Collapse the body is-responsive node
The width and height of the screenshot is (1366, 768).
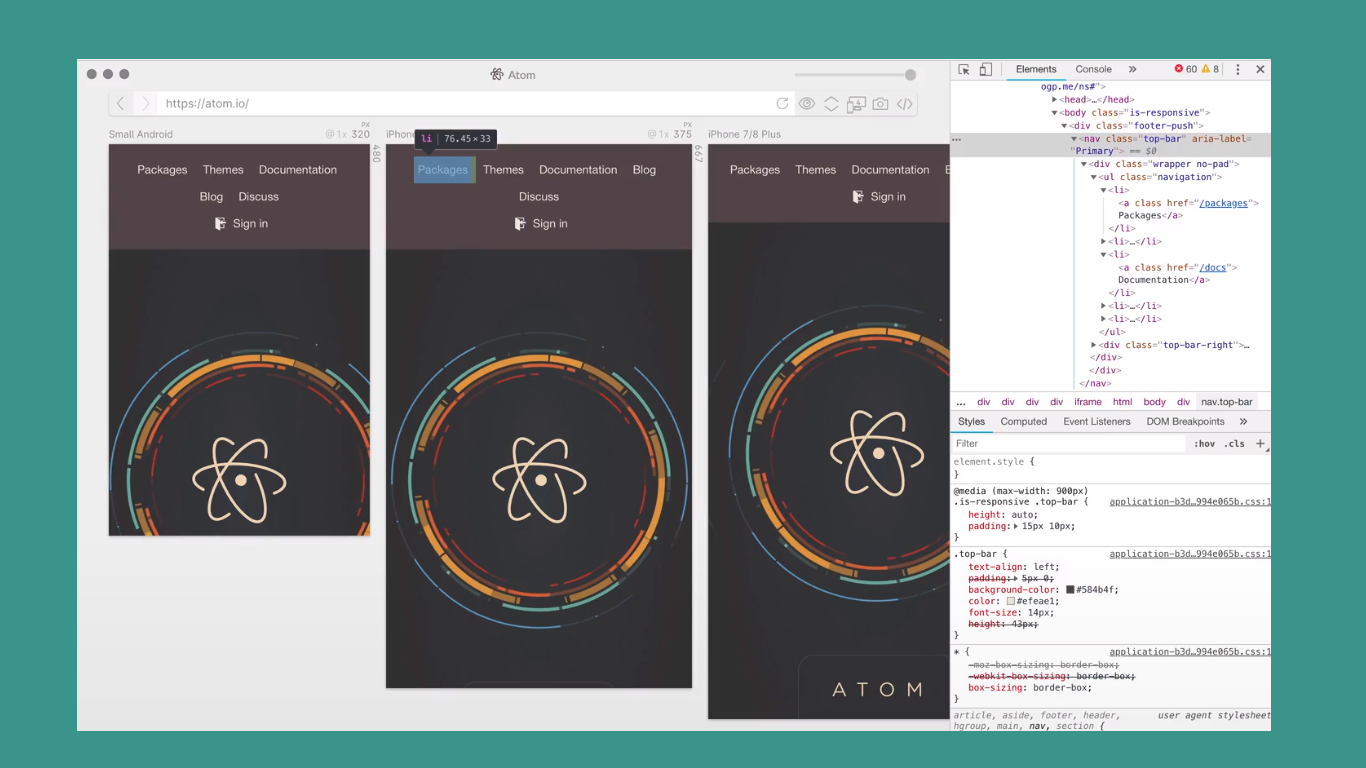tap(1055, 113)
